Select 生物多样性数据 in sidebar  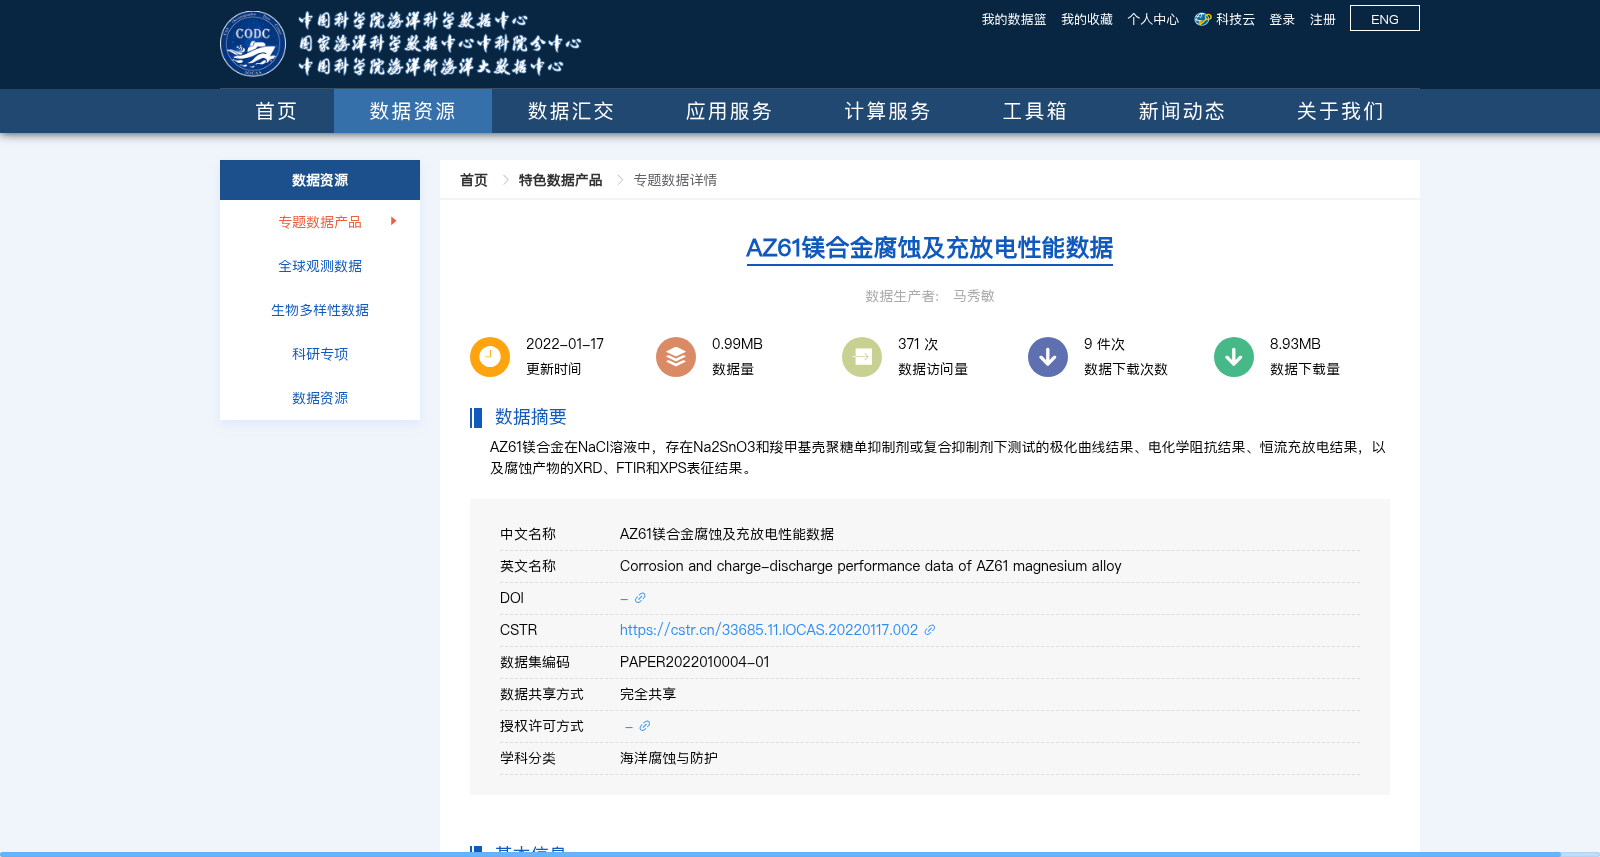[320, 310]
